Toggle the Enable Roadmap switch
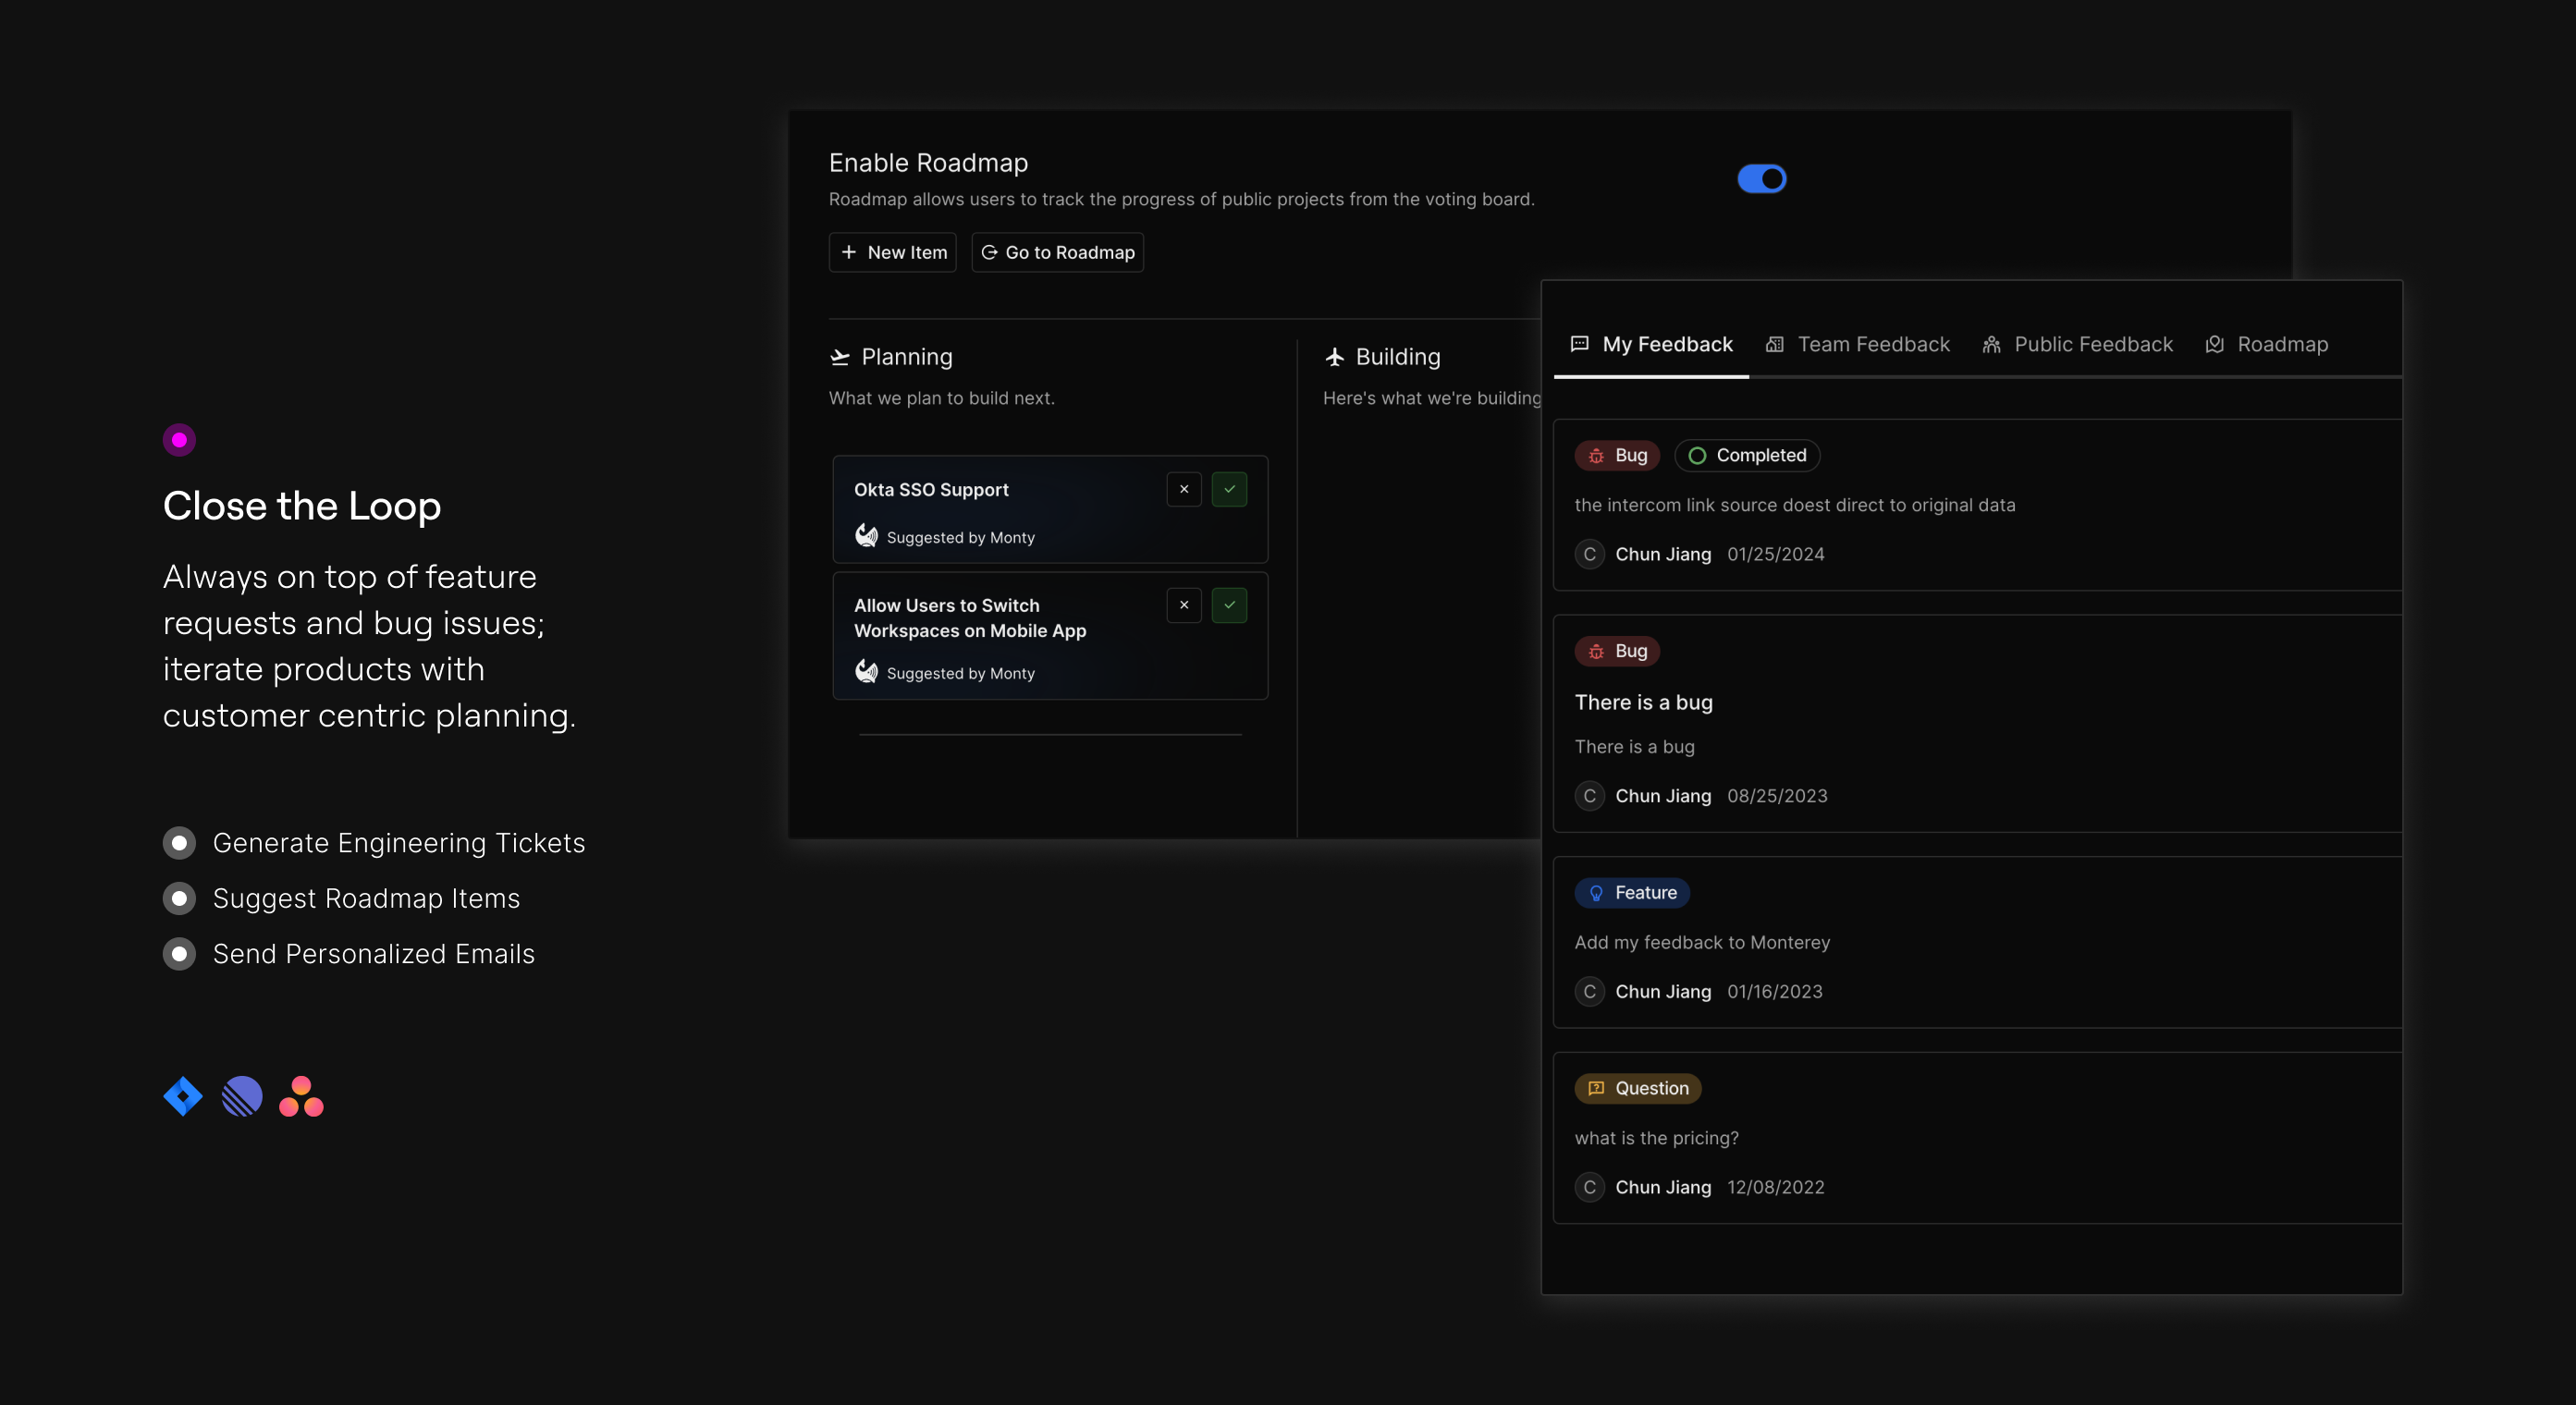This screenshot has height=1405, width=2576. (x=1761, y=179)
